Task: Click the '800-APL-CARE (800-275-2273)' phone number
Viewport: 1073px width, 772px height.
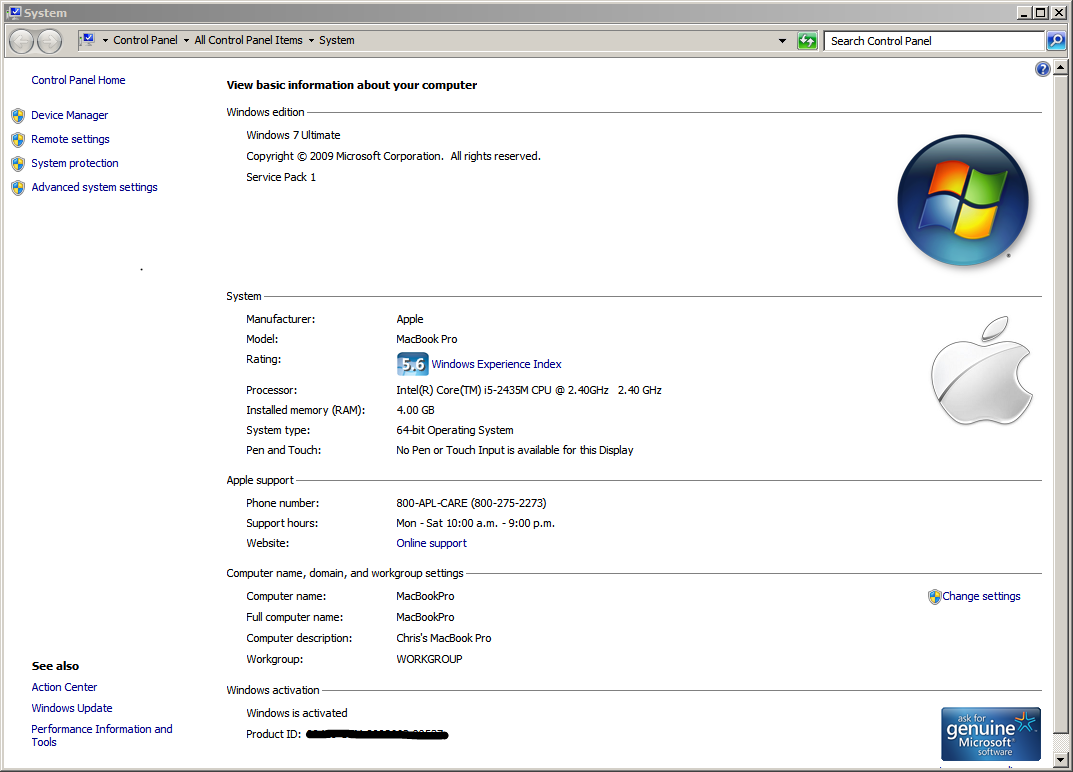Action: (471, 503)
